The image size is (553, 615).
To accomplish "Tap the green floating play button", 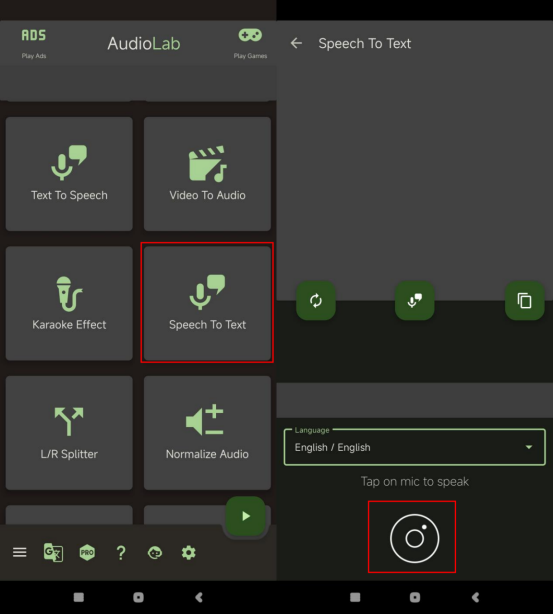I will 246,516.
